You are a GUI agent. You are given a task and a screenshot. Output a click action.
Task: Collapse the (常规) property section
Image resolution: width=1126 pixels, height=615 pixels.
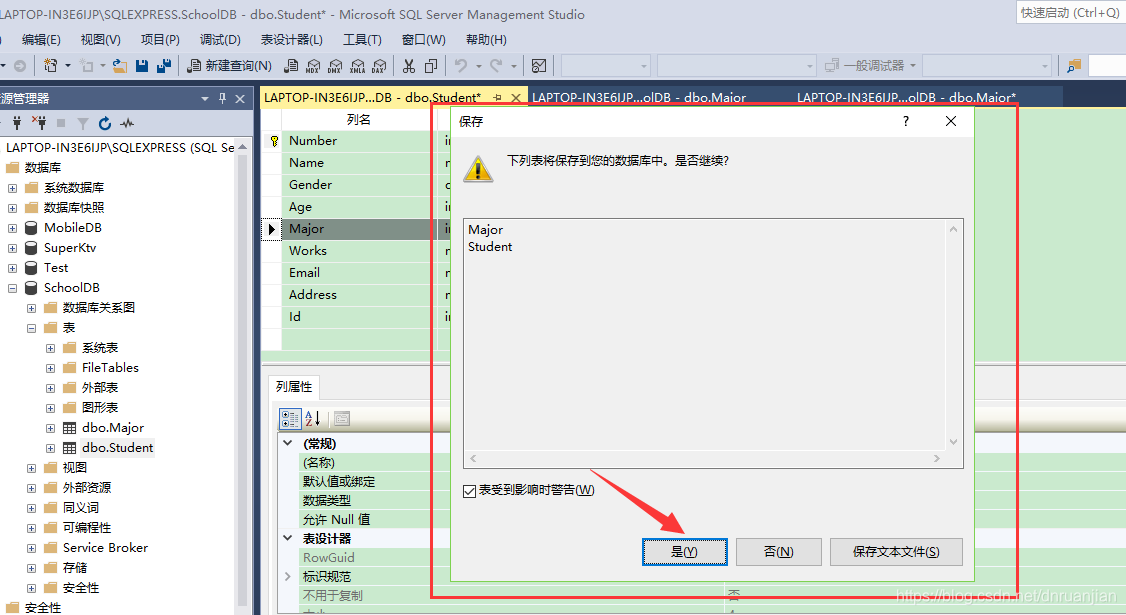tap(288, 443)
